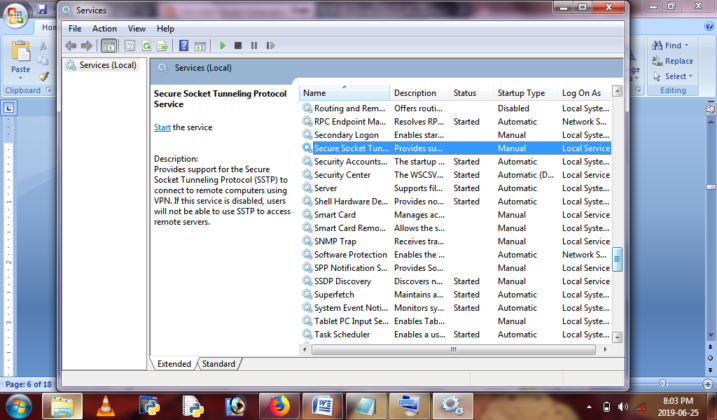This screenshot has width=717, height=420.
Task: Open VLC media player from taskbar
Action: pos(104,405)
